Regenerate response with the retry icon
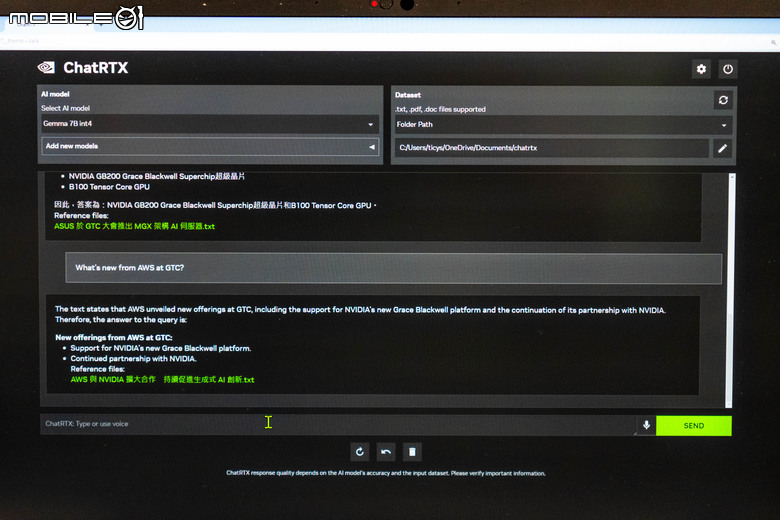The image size is (780, 520). tap(360, 452)
